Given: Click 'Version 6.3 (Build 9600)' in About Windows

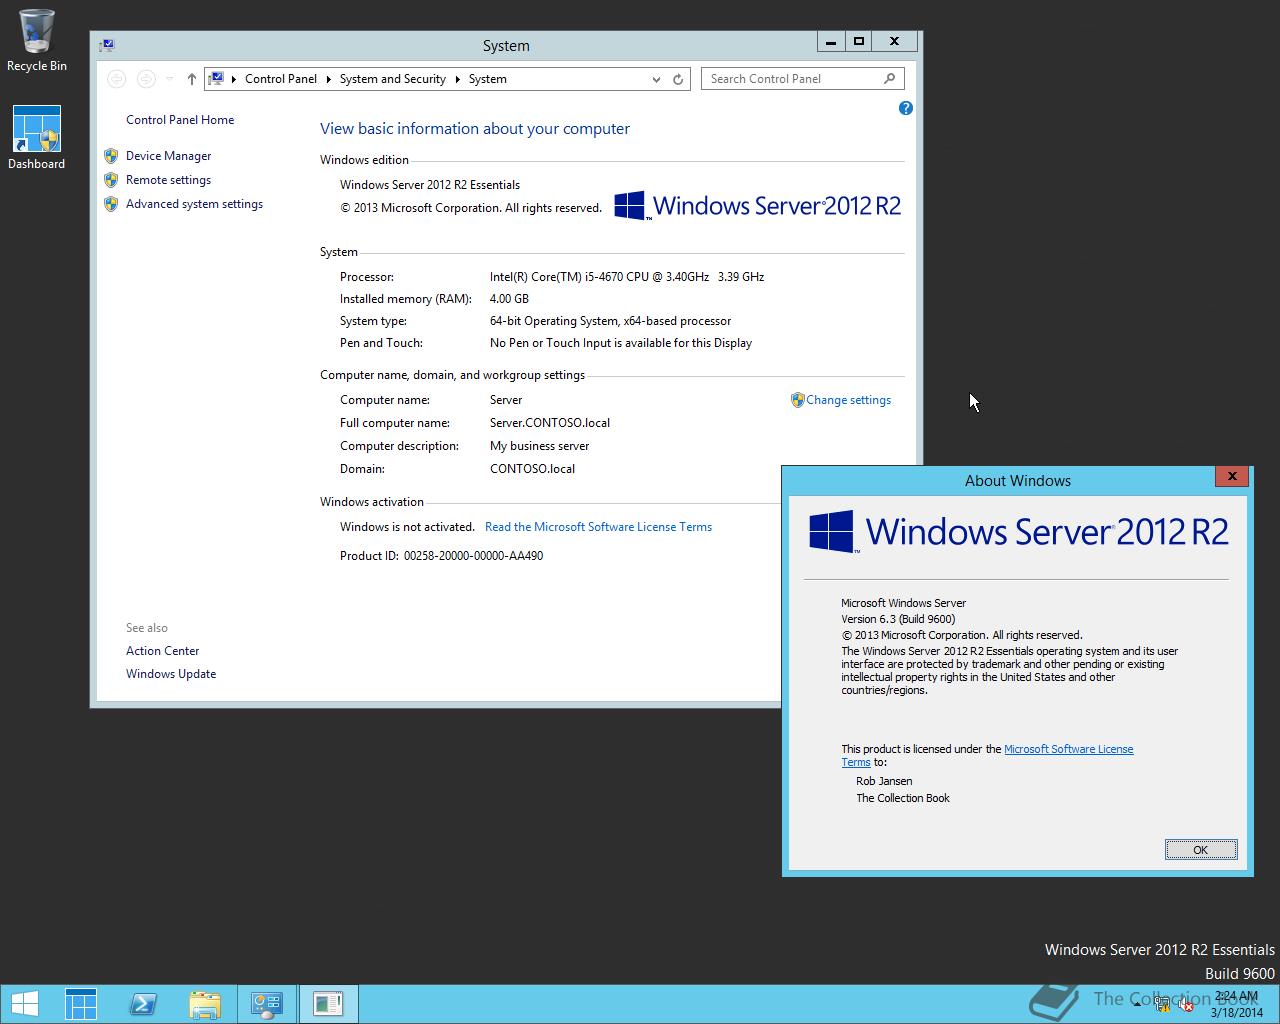Looking at the screenshot, I should click(898, 619).
